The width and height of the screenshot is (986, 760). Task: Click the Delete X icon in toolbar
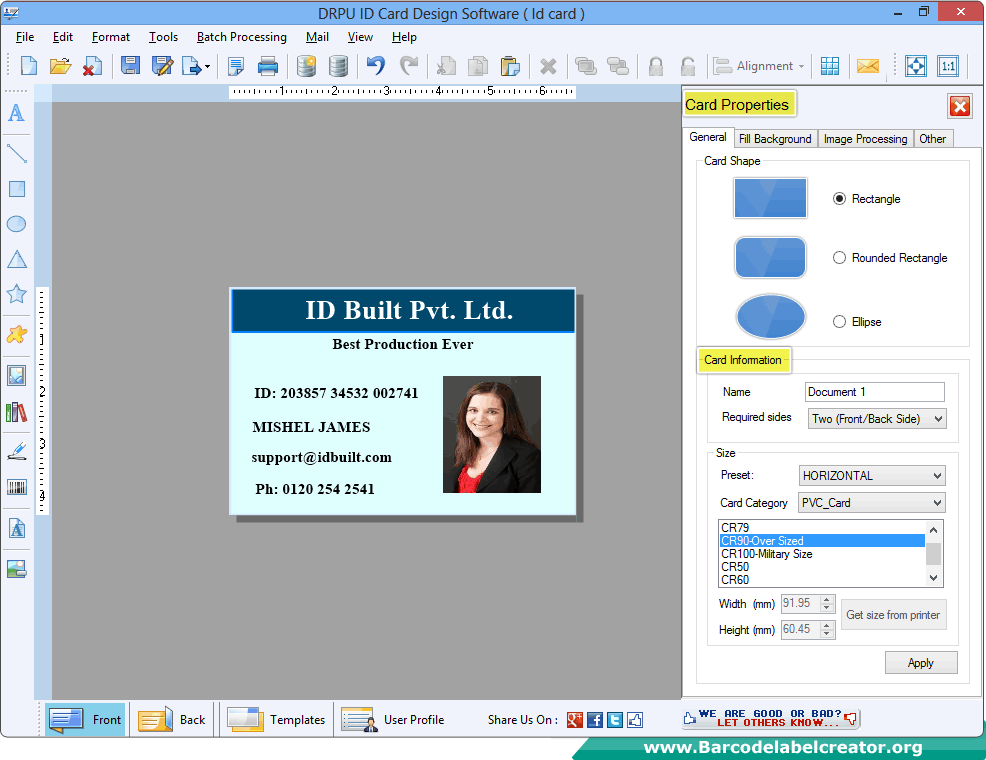[548, 66]
